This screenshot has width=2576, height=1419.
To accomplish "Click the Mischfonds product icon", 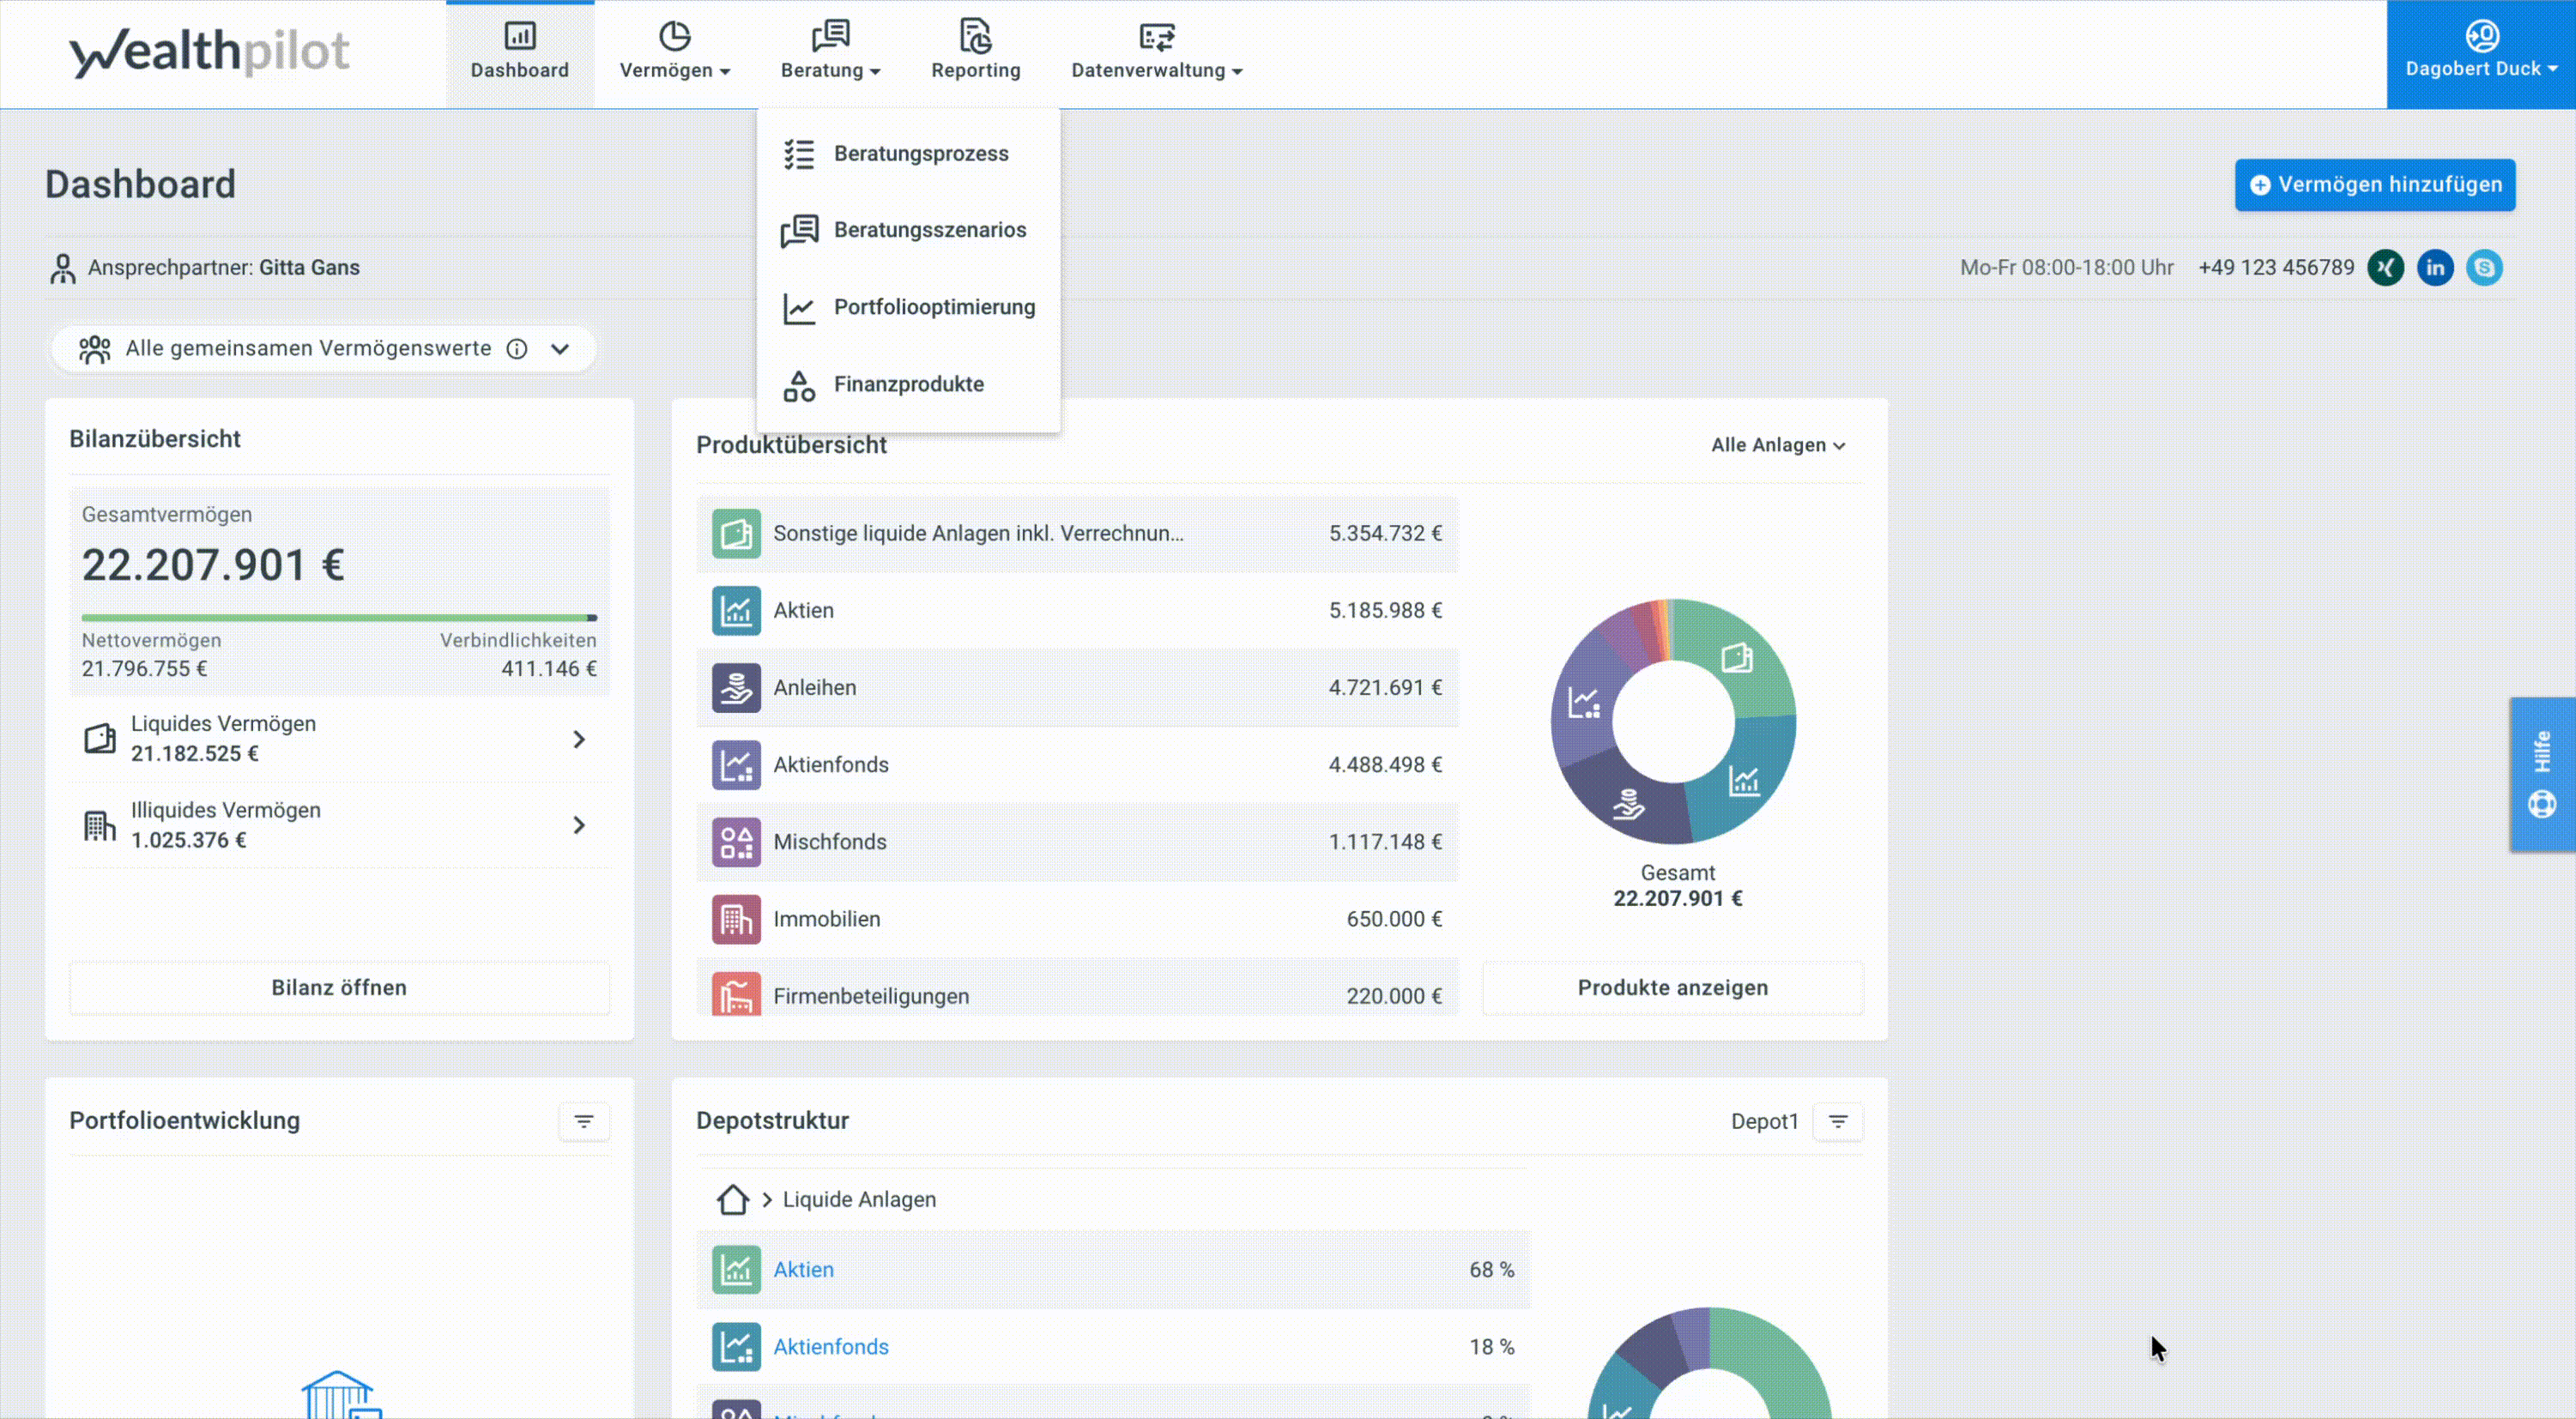I will (x=736, y=842).
